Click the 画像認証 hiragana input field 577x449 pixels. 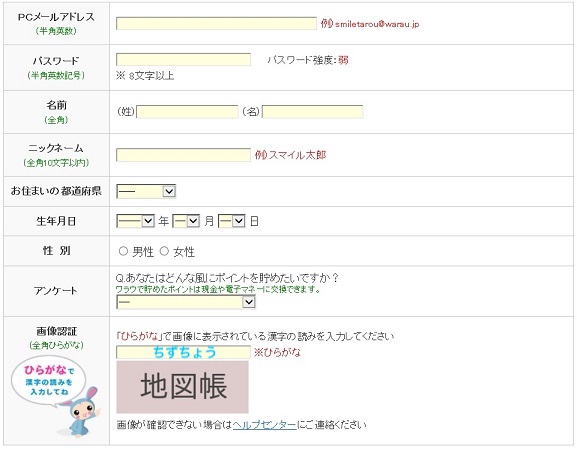point(183,352)
